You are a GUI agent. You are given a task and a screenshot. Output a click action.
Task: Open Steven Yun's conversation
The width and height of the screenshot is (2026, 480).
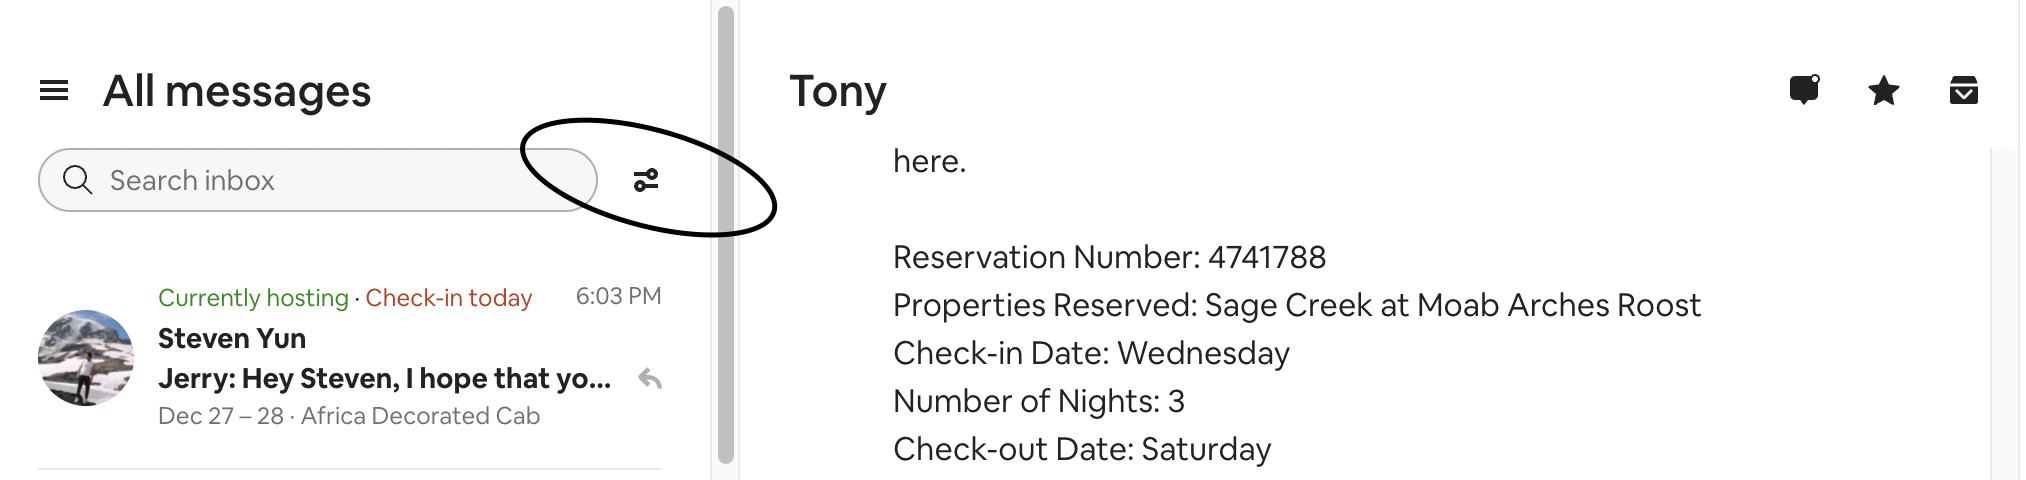point(350,357)
